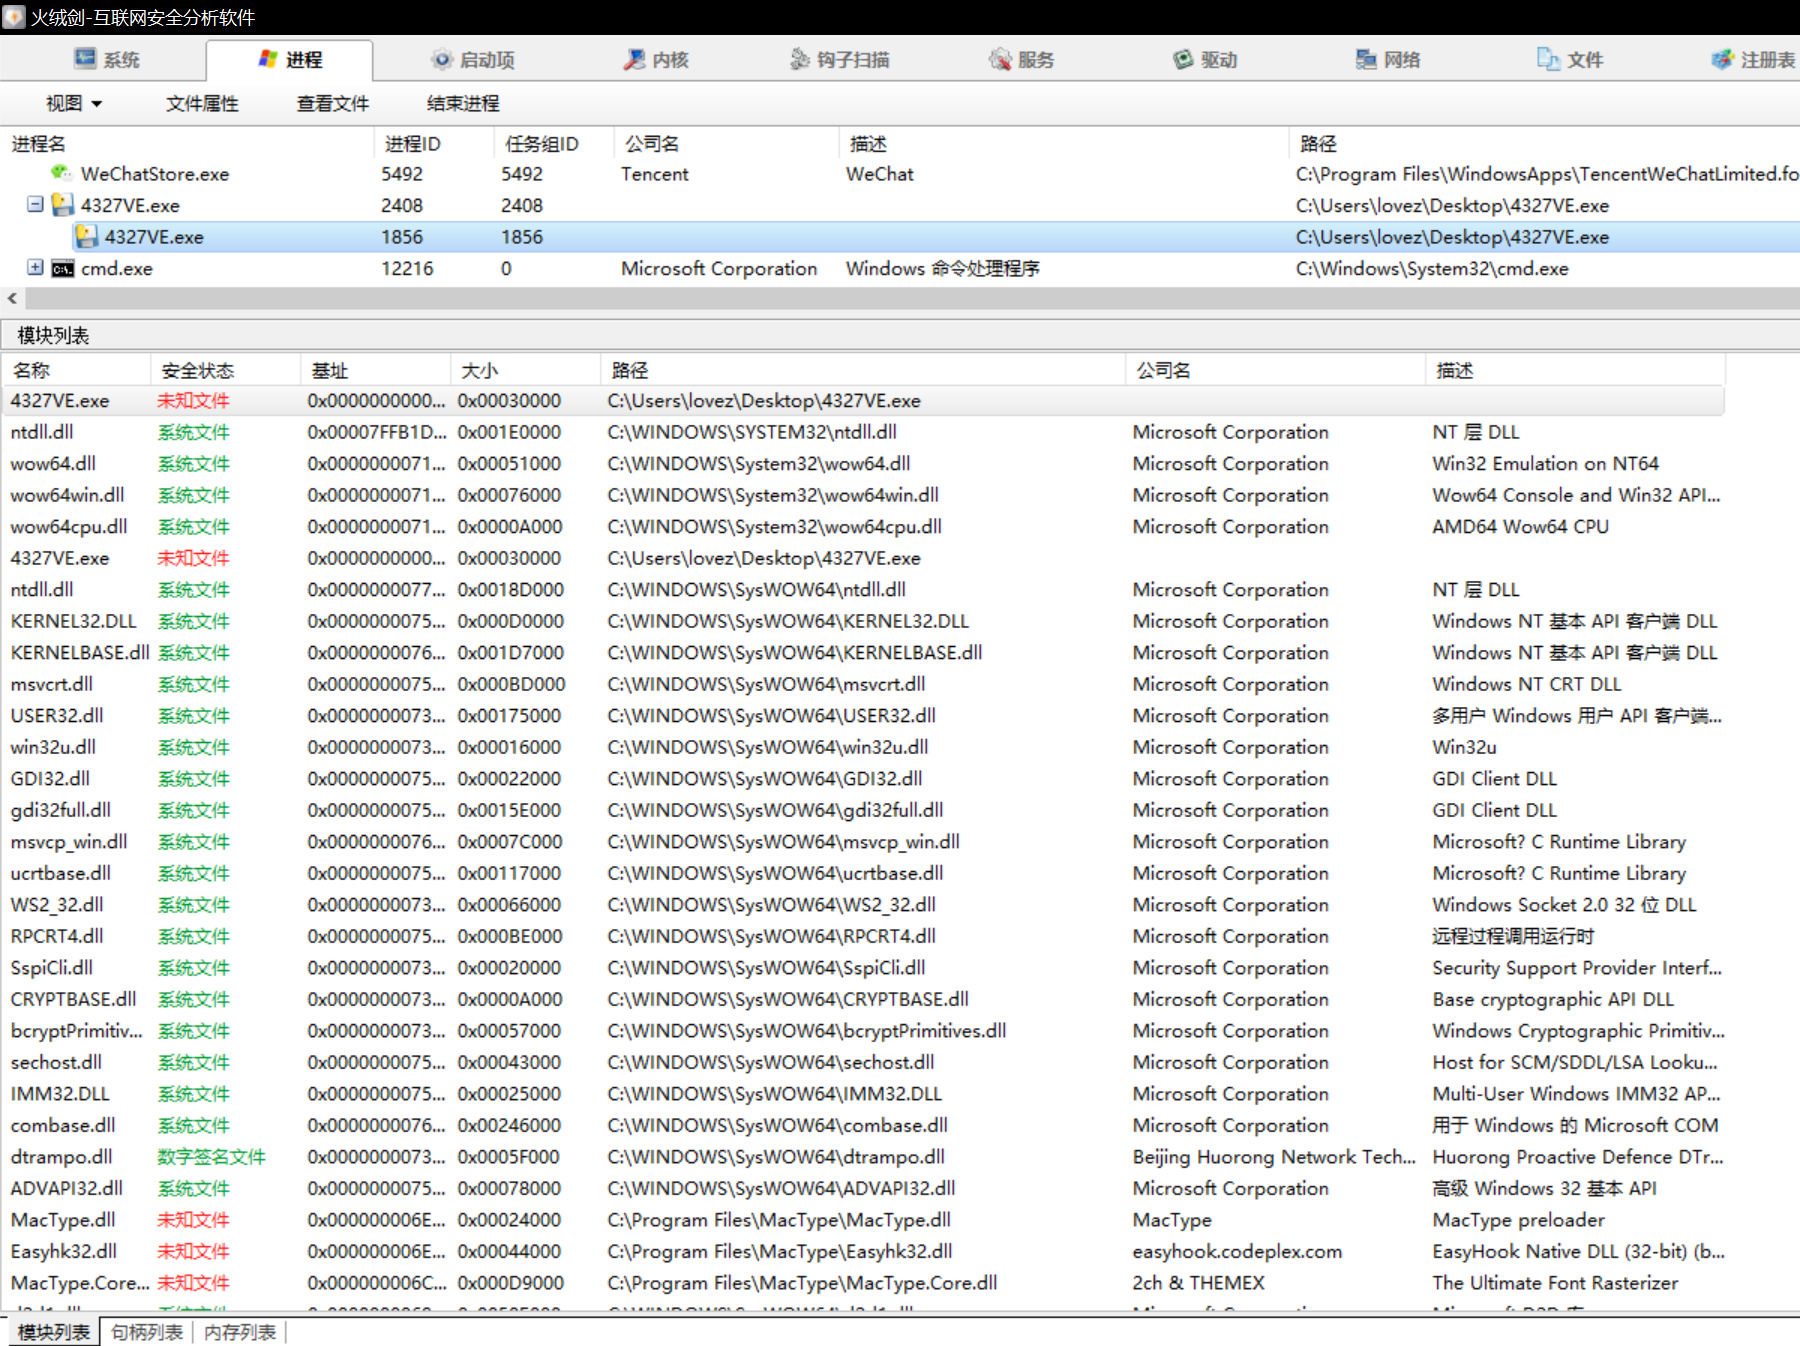The height and width of the screenshot is (1346, 1800).
Task: Click the msvcrt.dll module name
Action: click(52, 684)
